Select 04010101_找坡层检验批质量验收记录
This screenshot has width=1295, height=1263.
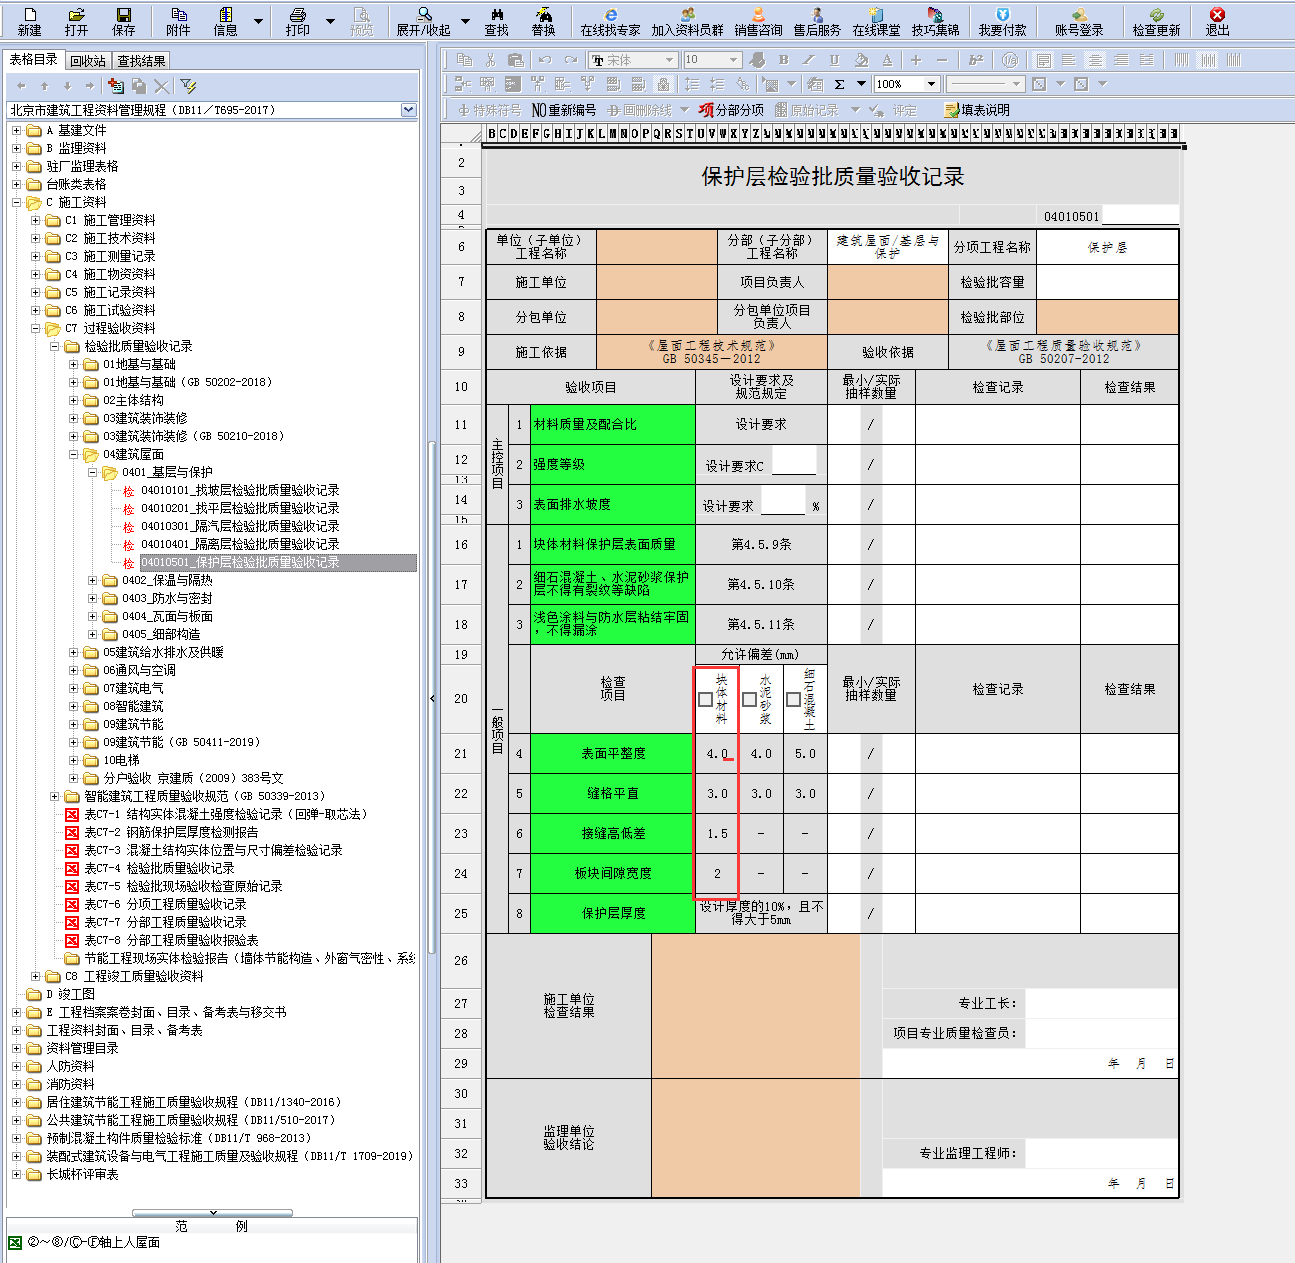click(240, 490)
